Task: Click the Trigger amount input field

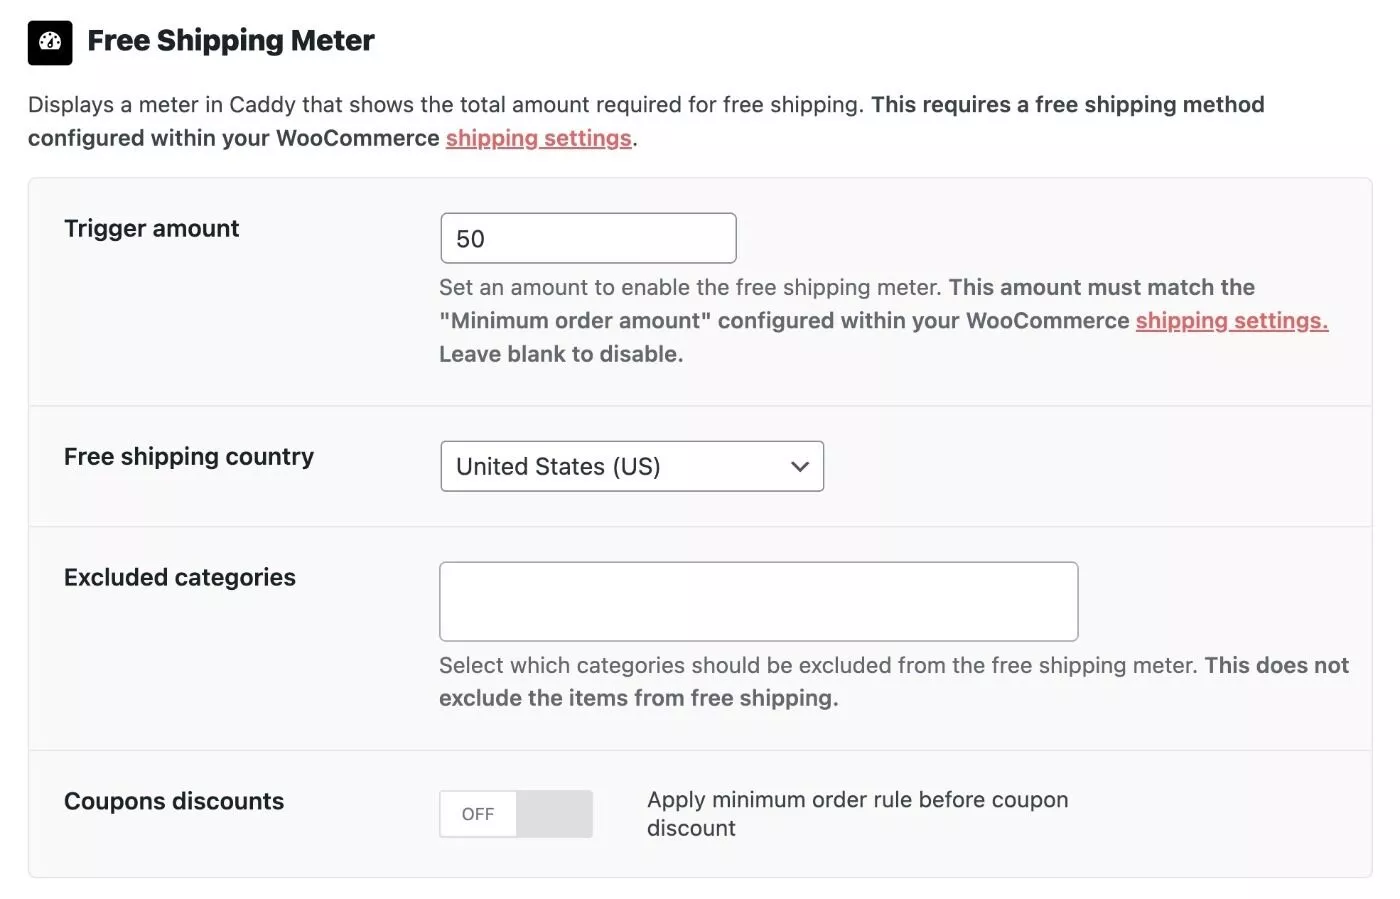Action: click(x=588, y=238)
